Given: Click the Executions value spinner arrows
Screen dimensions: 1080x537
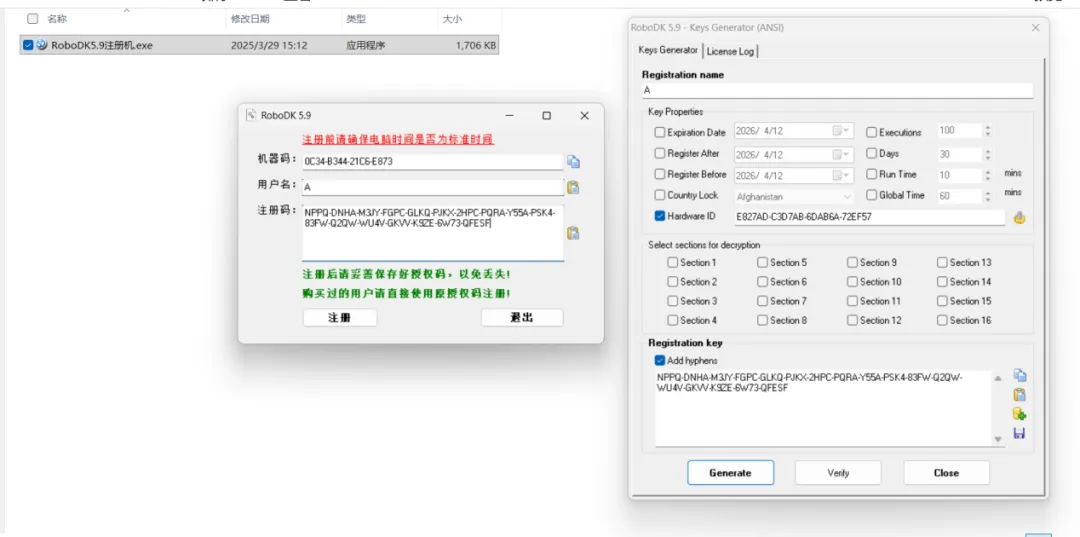Looking at the screenshot, I should pos(988,131).
